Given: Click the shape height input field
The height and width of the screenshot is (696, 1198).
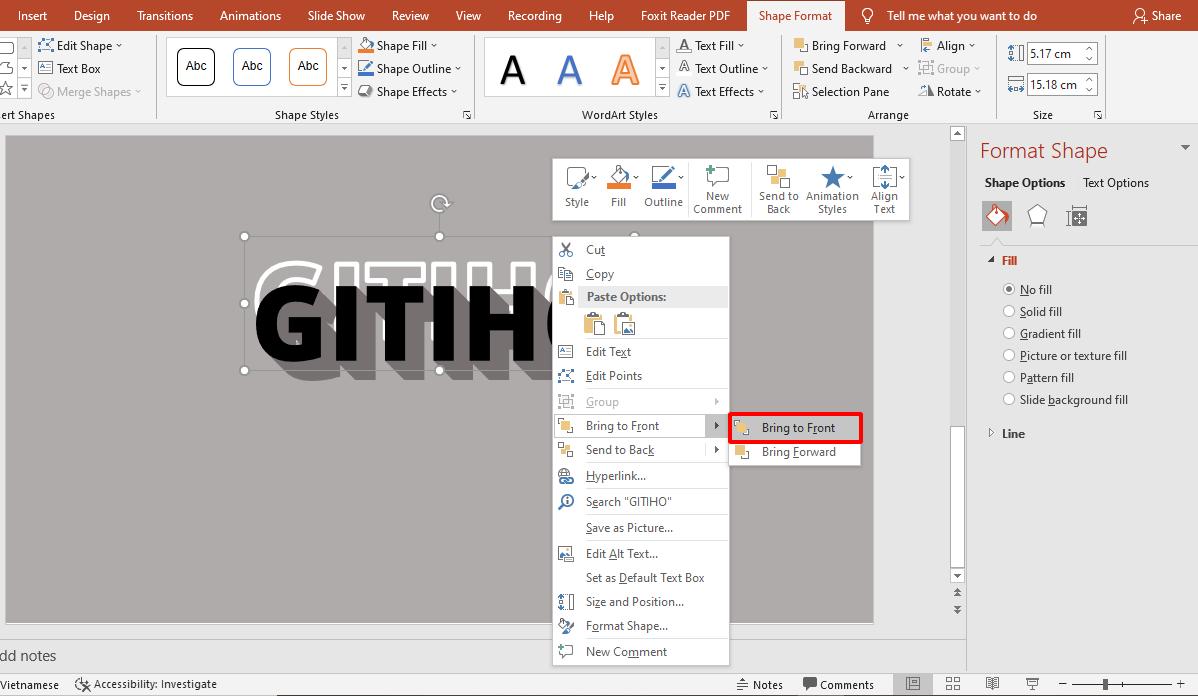Looking at the screenshot, I should (1055, 52).
